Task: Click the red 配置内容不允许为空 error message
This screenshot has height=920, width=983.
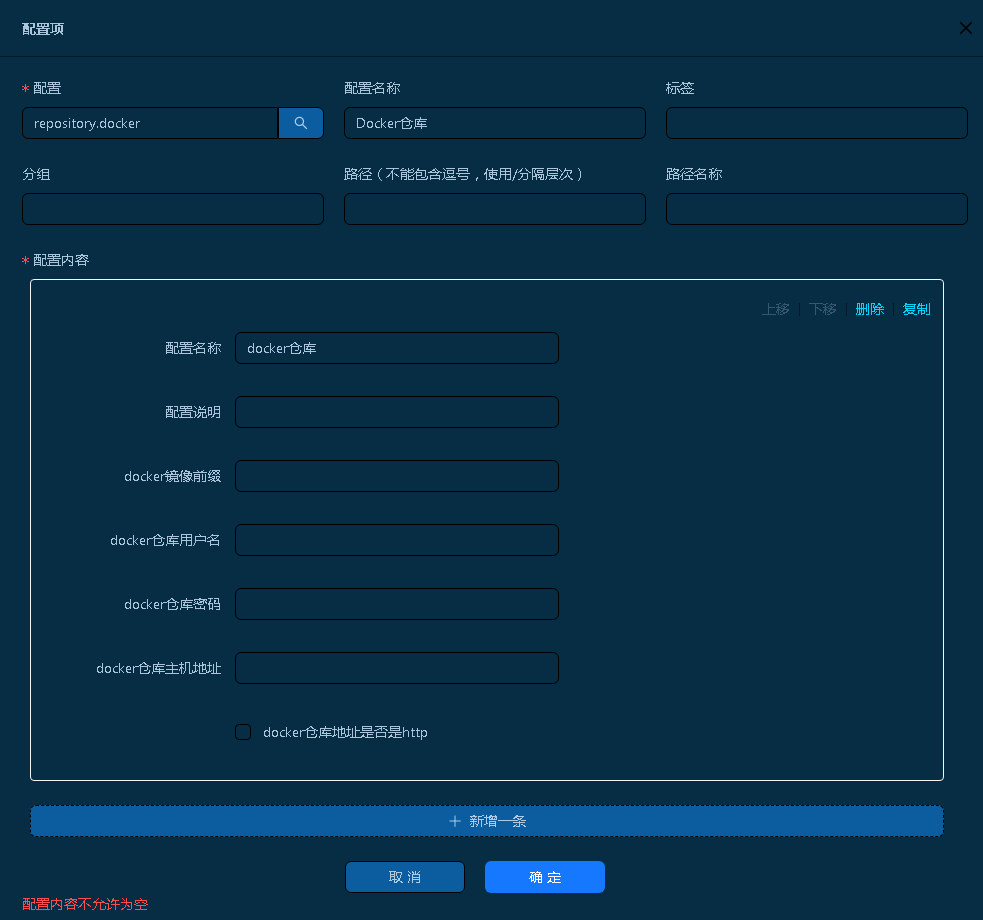Action: [x=85, y=904]
